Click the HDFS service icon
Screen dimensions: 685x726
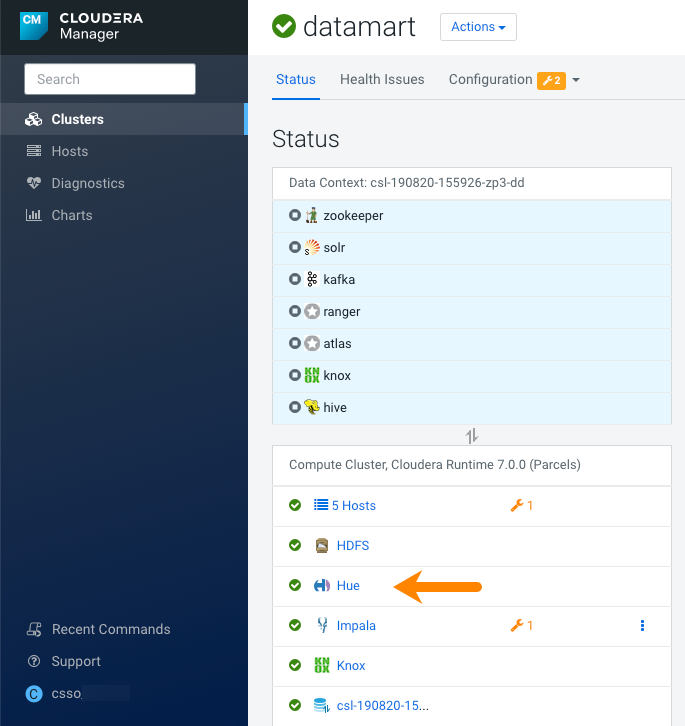point(322,545)
